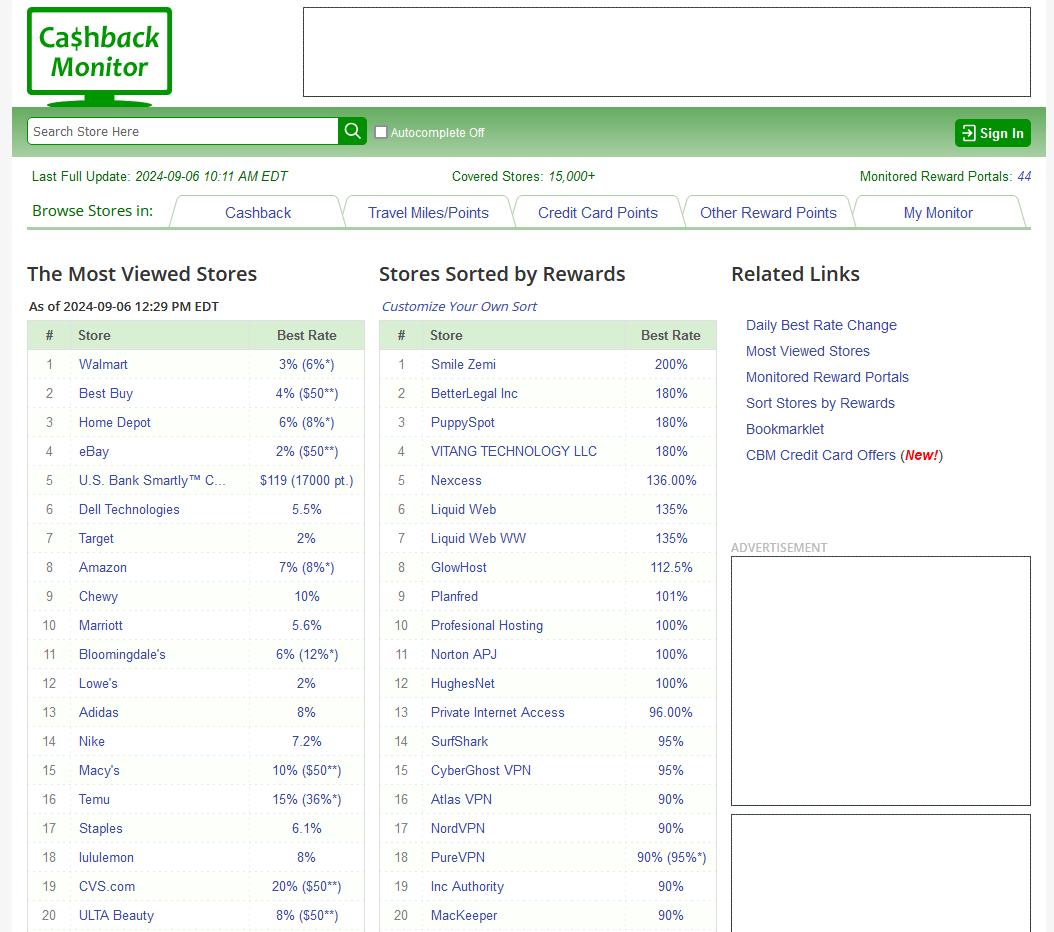Open the Bookmarklet link
The width and height of the screenshot is (1054, 932).
785,429
